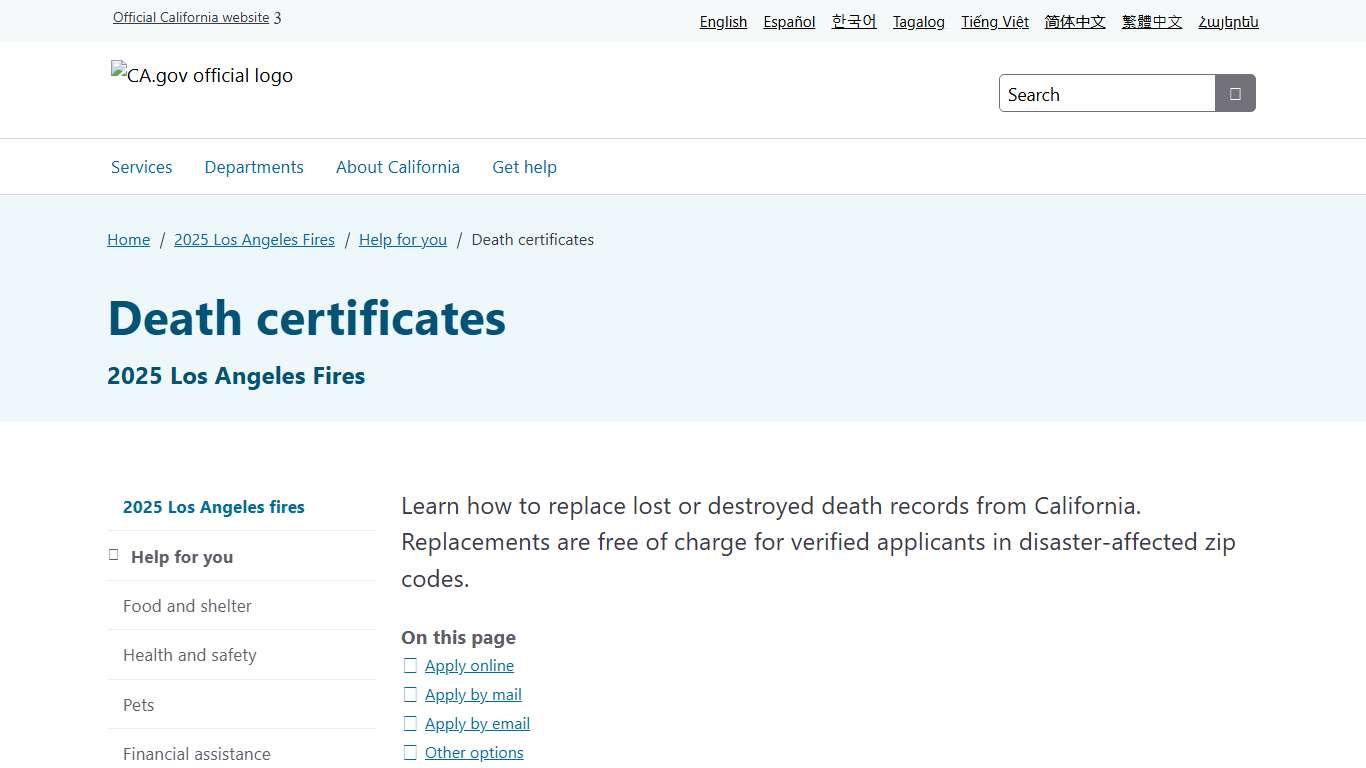Open the Get help section
This screenshot has width=1366, height=768.
coord(524,167)
